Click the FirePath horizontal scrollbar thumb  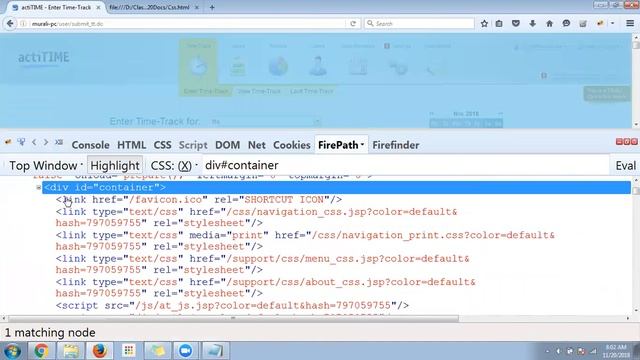tap(233, 318)
